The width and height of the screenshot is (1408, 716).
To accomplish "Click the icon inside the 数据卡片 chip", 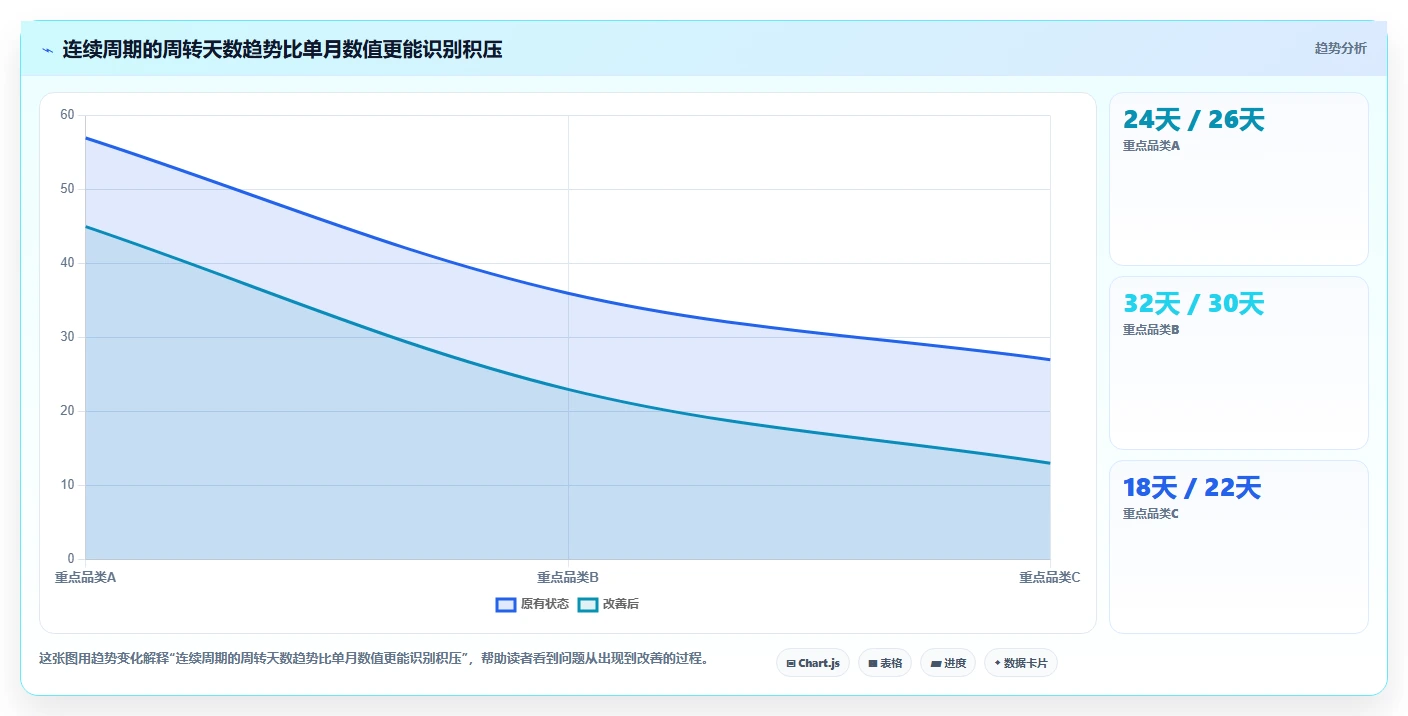I will tap(997, 663).
